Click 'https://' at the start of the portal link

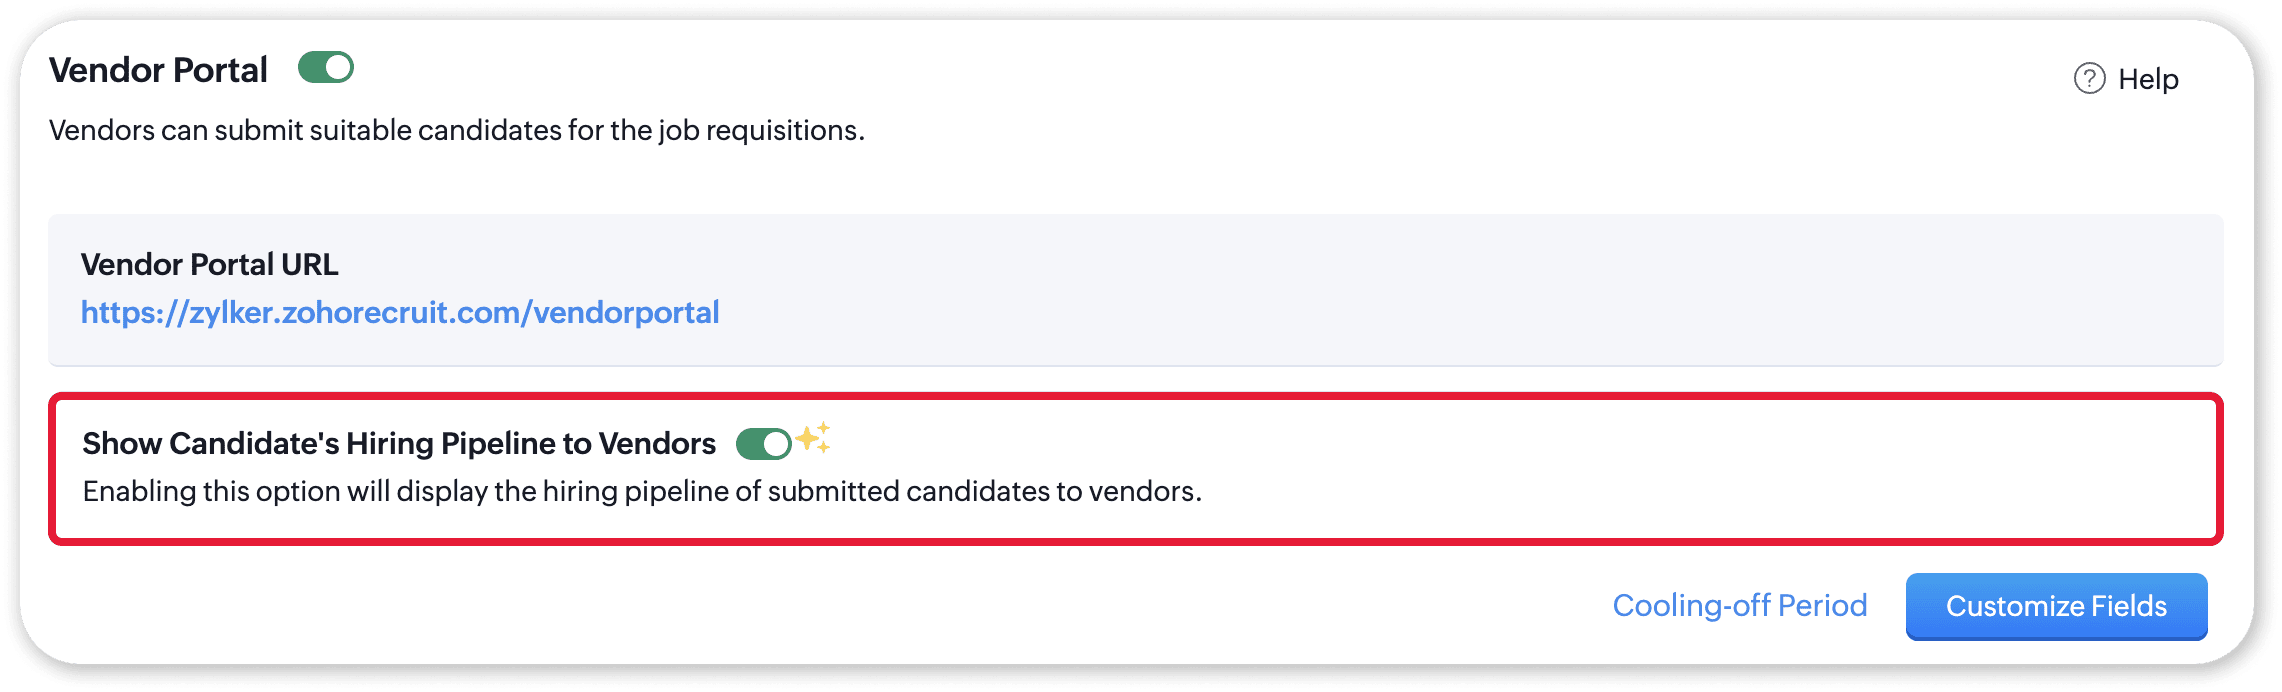tap(135, 313)
